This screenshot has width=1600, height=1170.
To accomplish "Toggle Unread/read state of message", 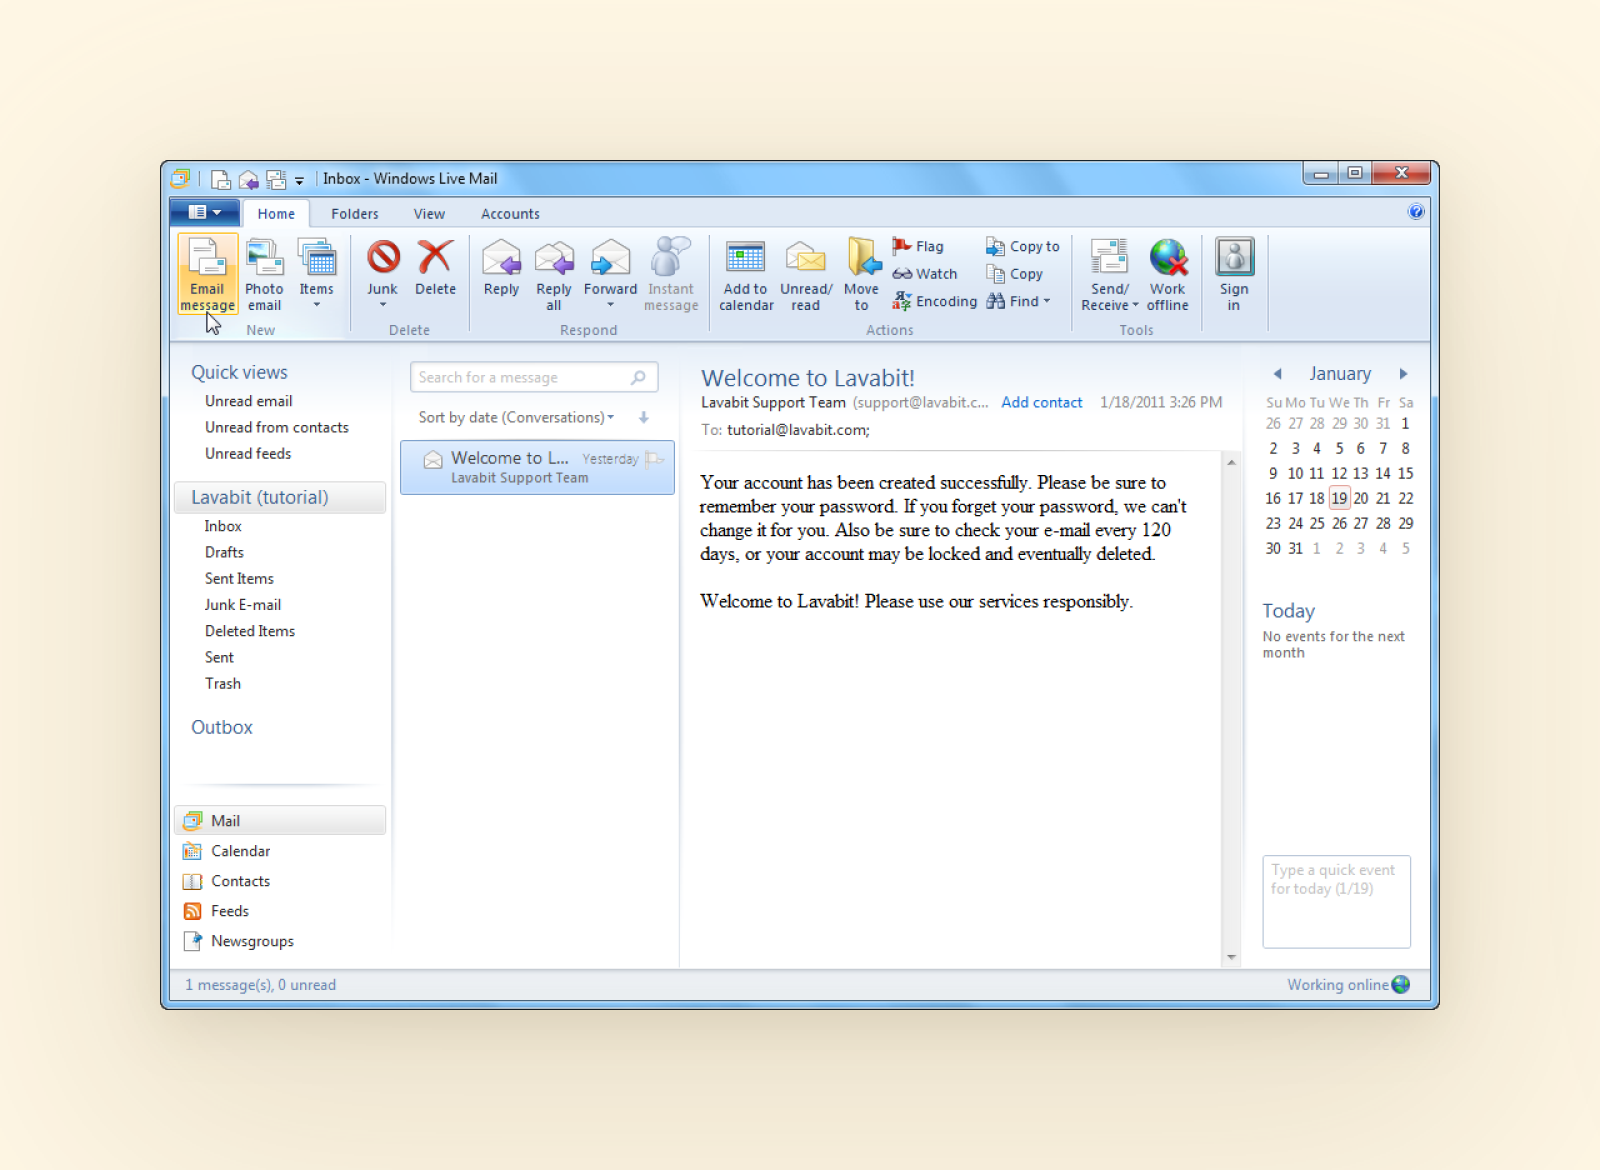I will pyautogui.click(x=806, y=275).
